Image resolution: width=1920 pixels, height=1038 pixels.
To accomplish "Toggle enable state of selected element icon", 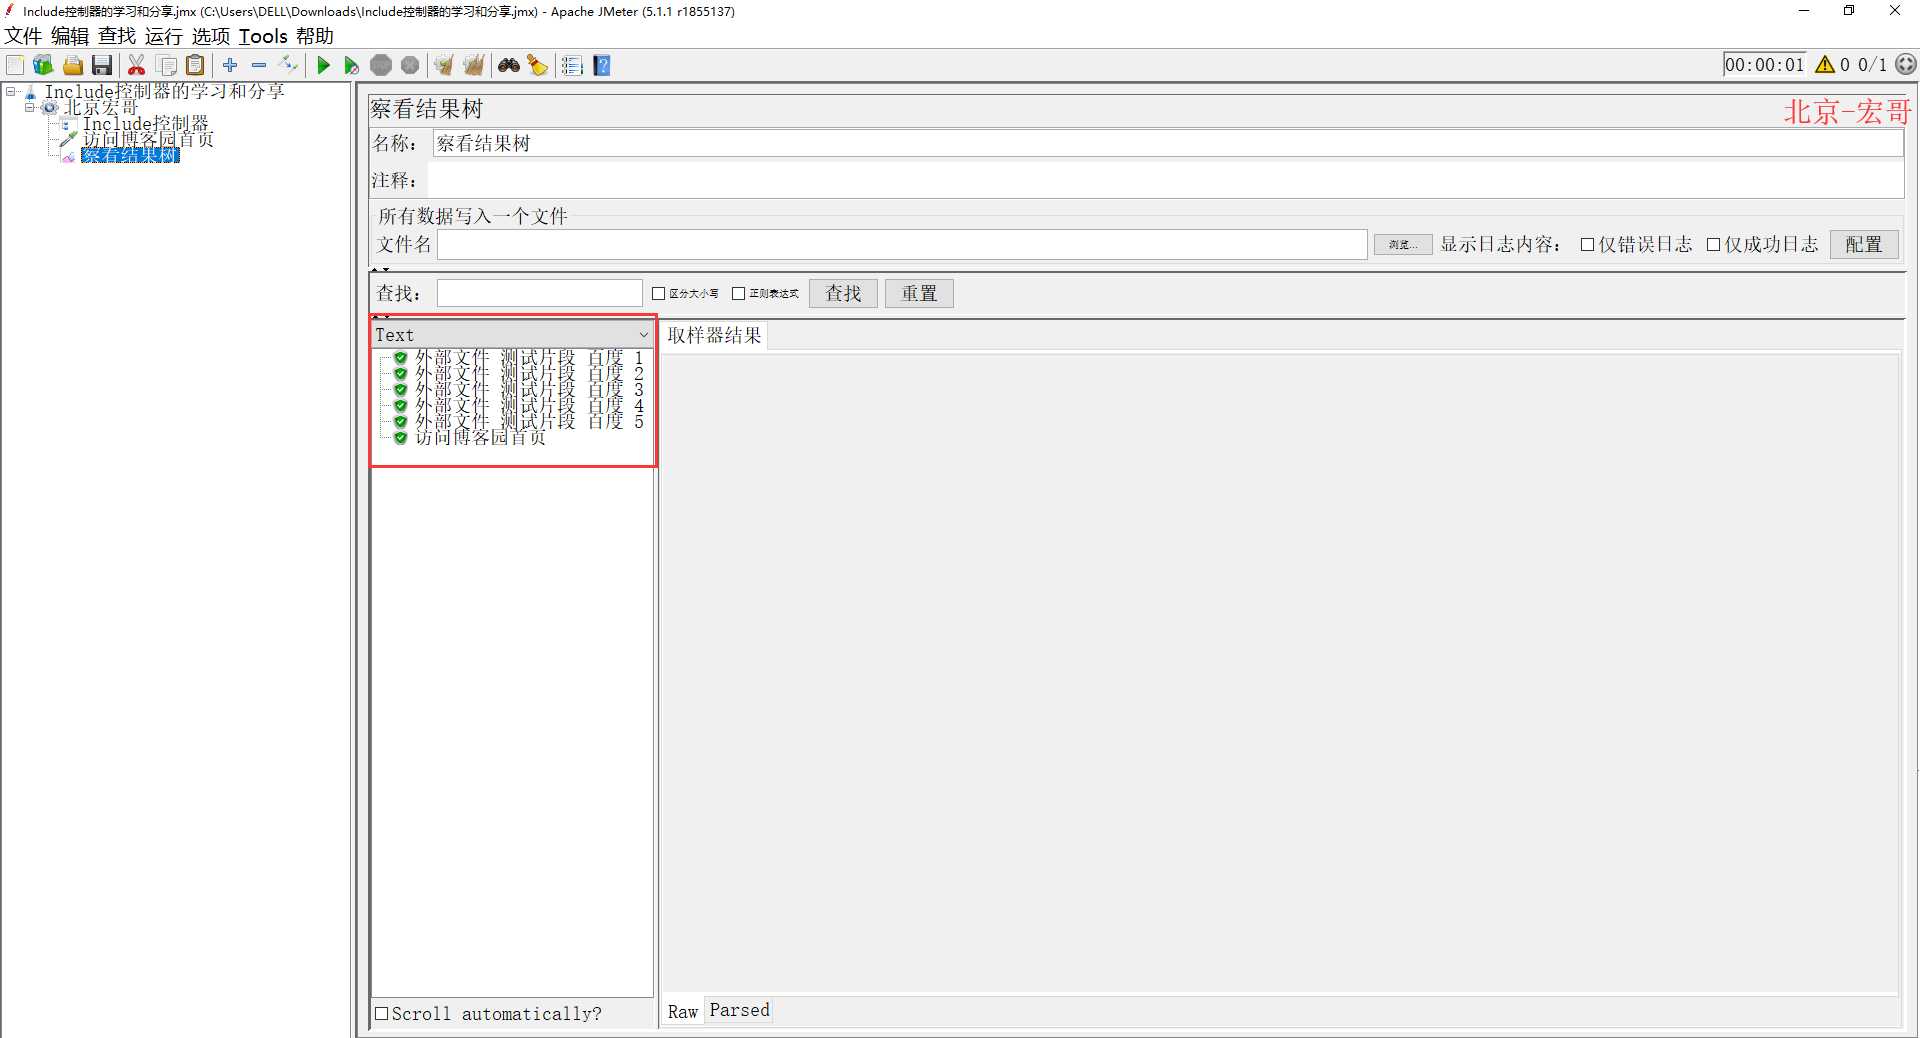I will (288, 66).
